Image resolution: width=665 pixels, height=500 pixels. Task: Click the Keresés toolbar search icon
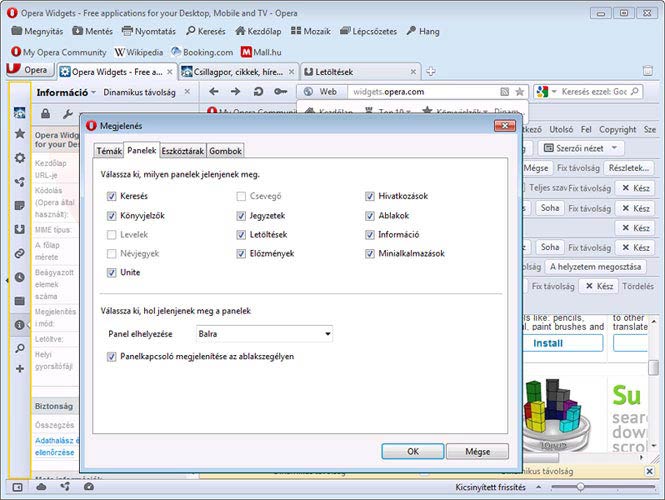point(191,31)
